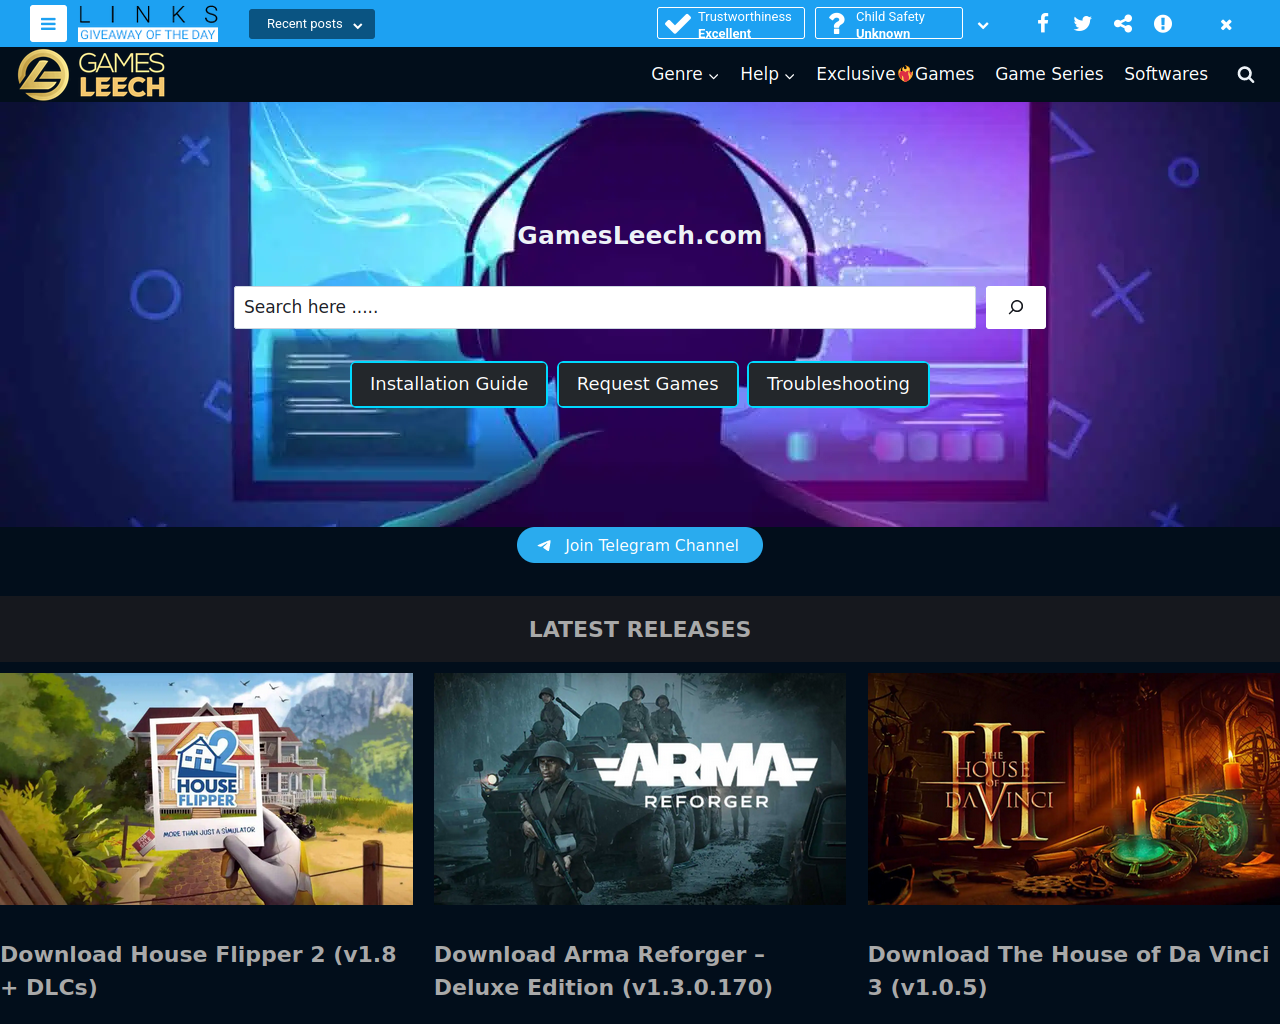
Task: Open Download House Flipper 2 title link
Action: 199,971
